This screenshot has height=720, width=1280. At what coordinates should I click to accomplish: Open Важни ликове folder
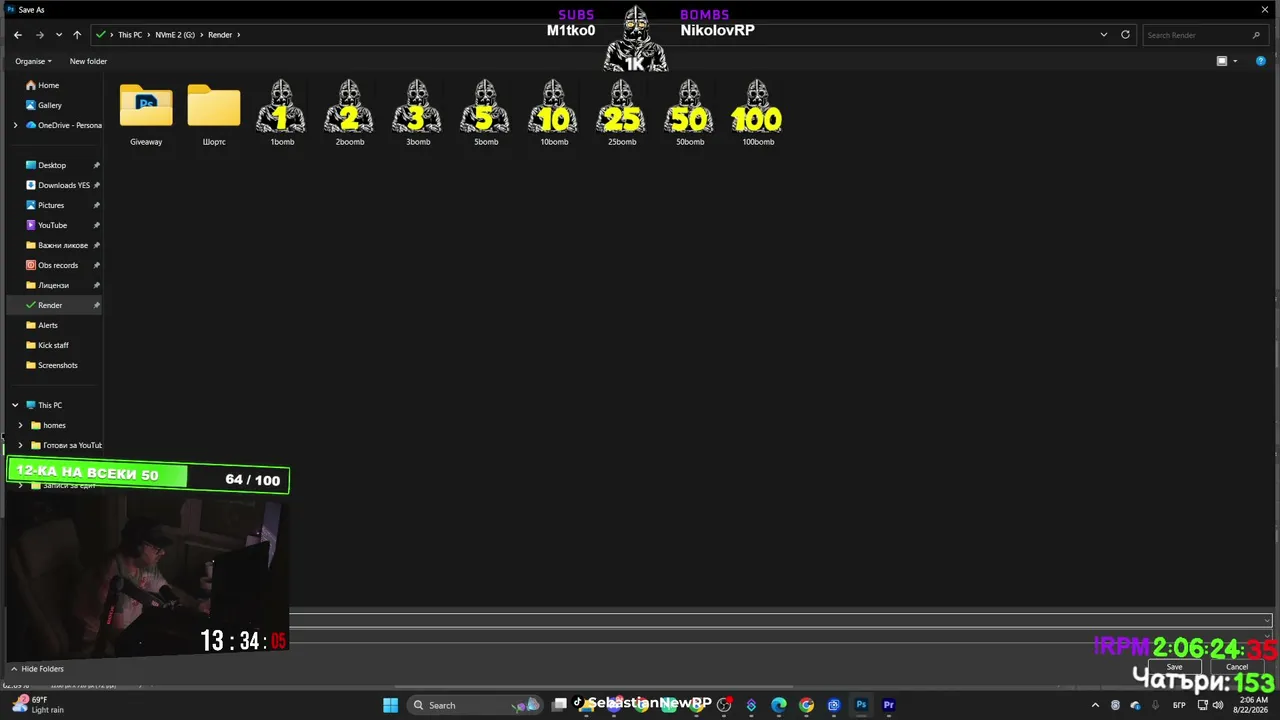[57, 245]
